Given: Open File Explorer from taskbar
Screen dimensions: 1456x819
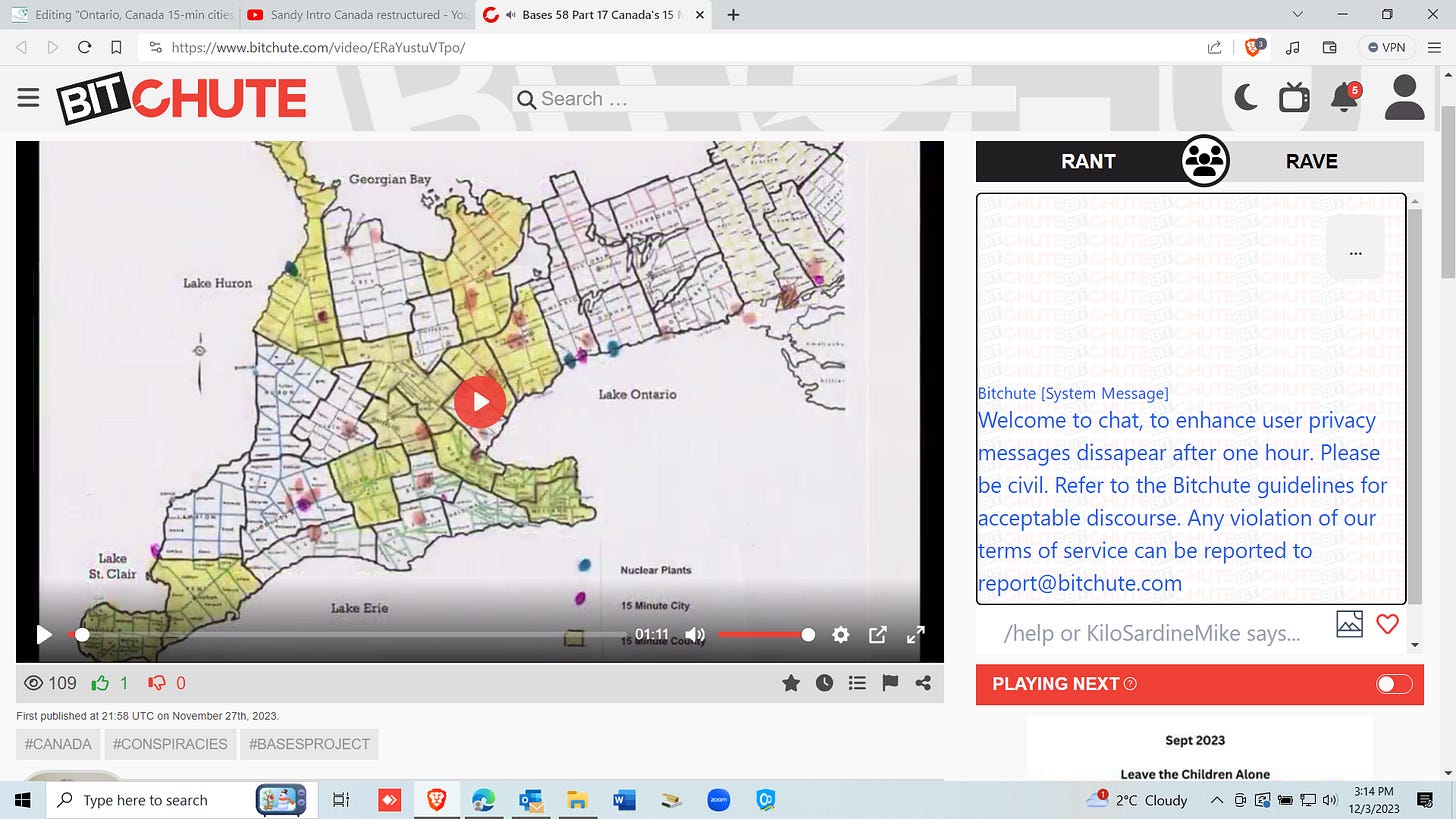Looking at the screenshot, I should tap(577, 800).
